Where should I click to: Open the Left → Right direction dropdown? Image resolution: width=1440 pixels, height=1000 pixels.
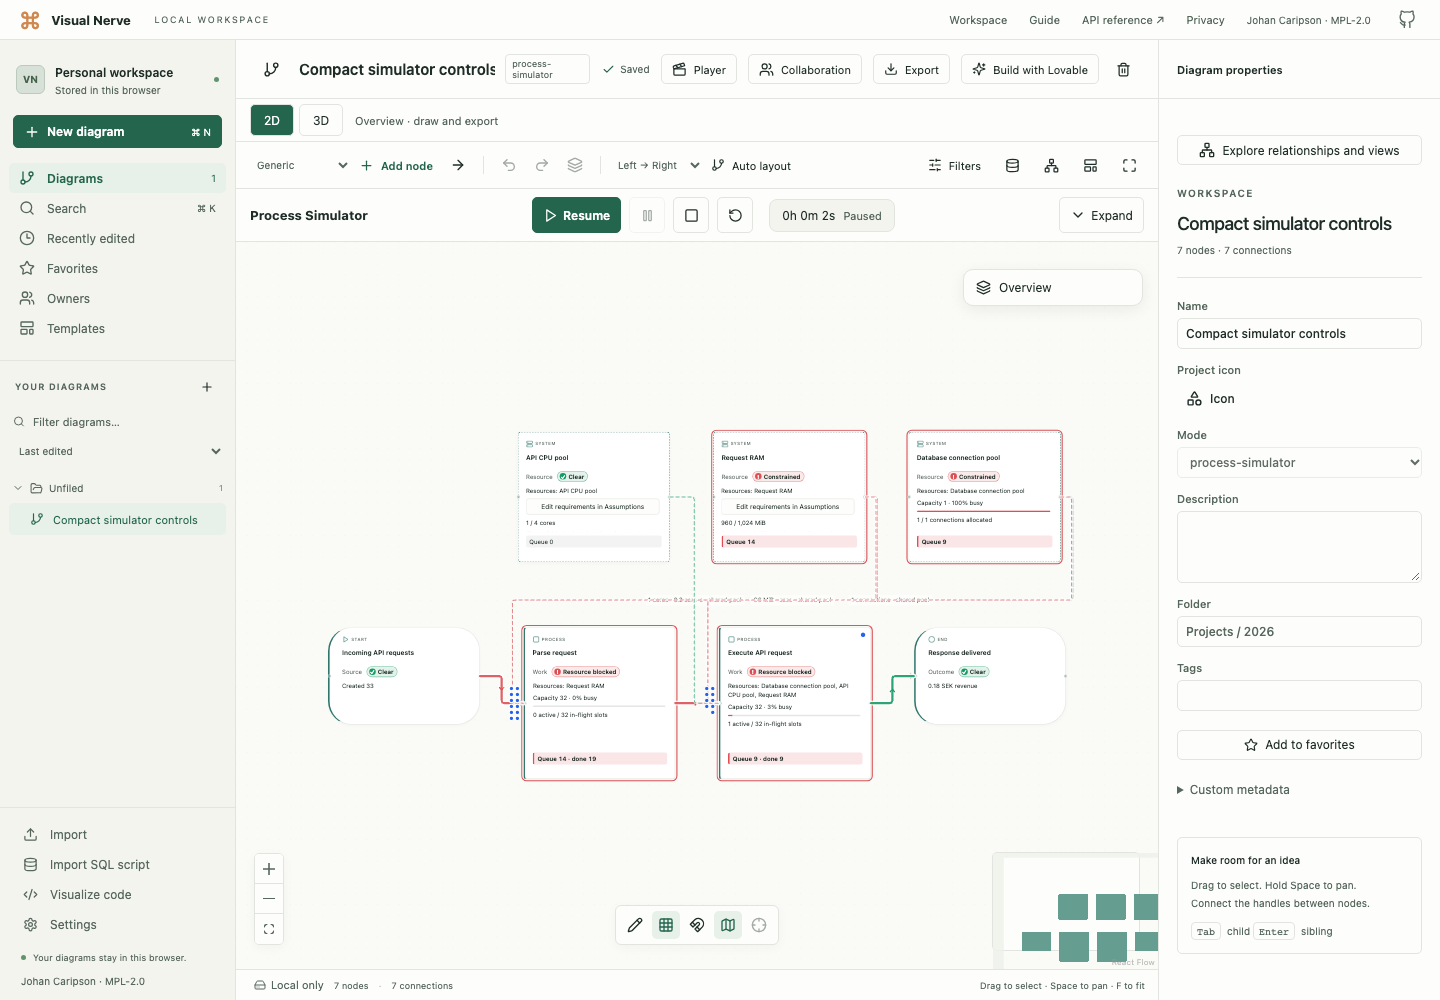pos(658,166)
